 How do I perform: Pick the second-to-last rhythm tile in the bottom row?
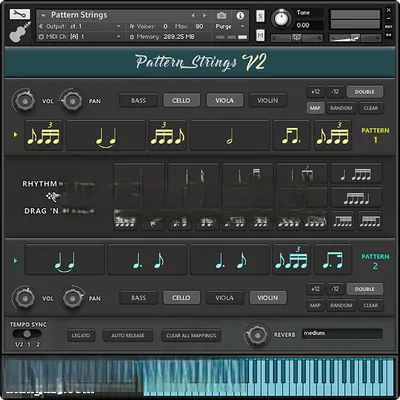point(343,221)
